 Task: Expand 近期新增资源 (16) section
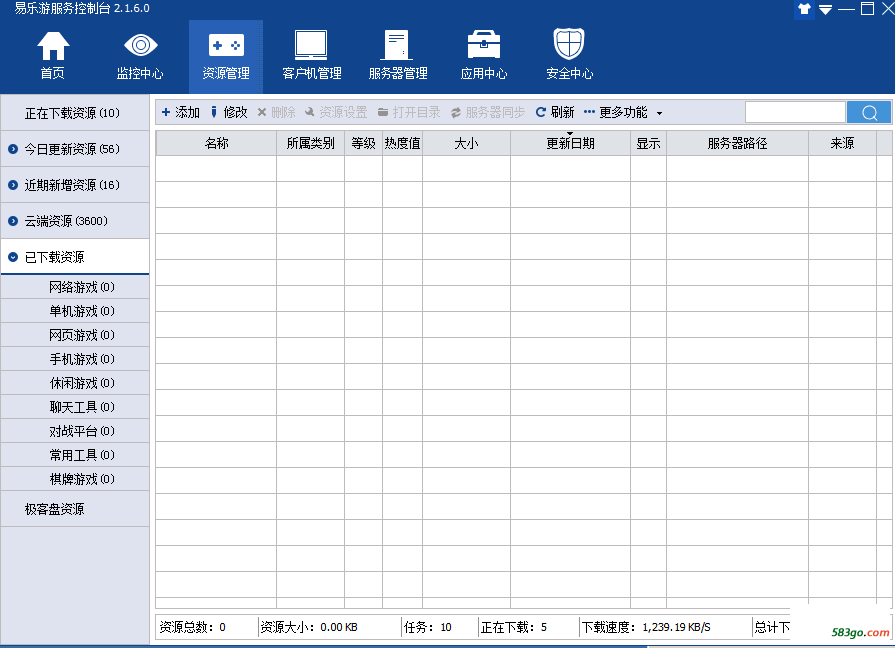point(75,185)
